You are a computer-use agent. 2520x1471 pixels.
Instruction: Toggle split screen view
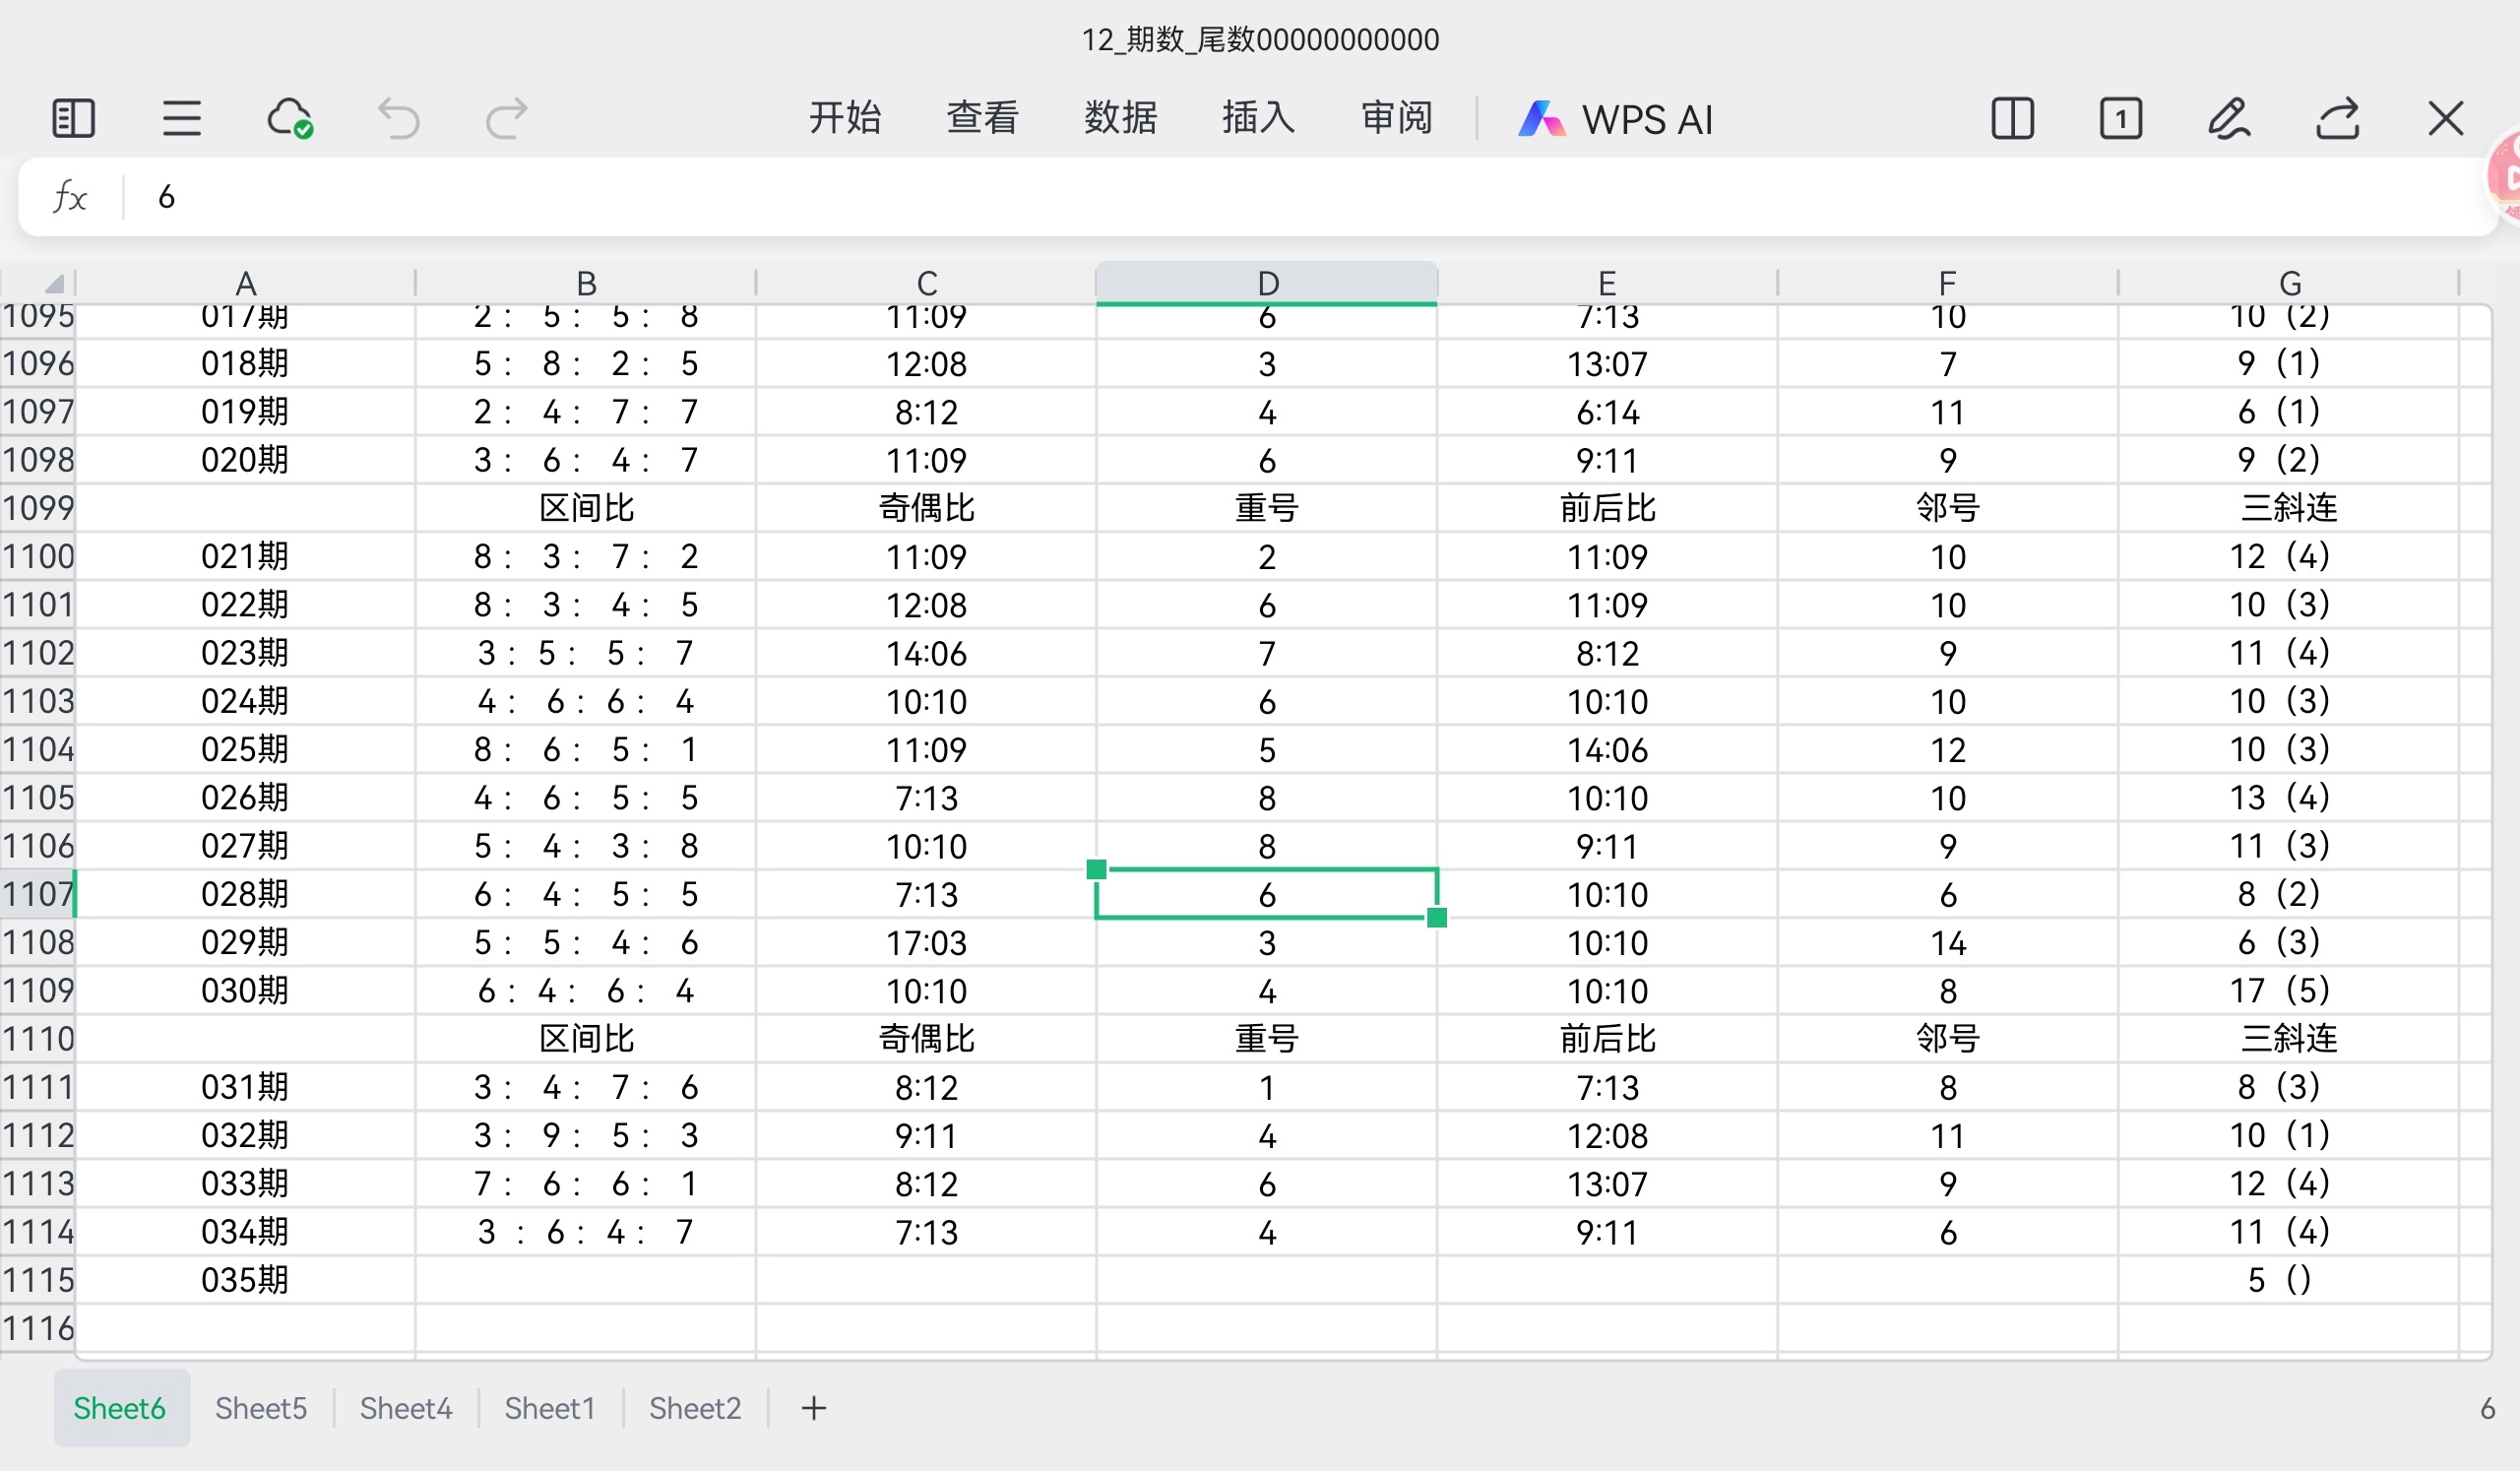tap(2013, 118)
